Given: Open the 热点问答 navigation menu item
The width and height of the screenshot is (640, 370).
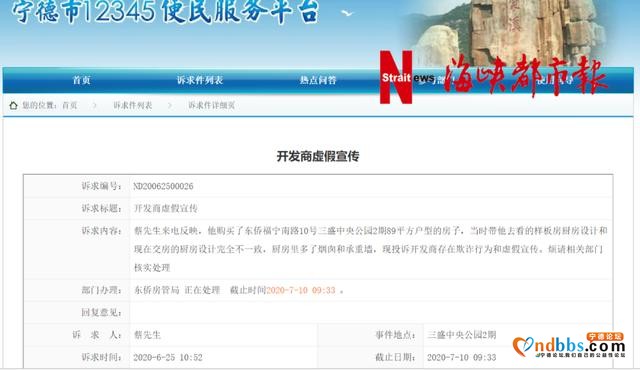Looking at the screenshot, I should point(318,80).
